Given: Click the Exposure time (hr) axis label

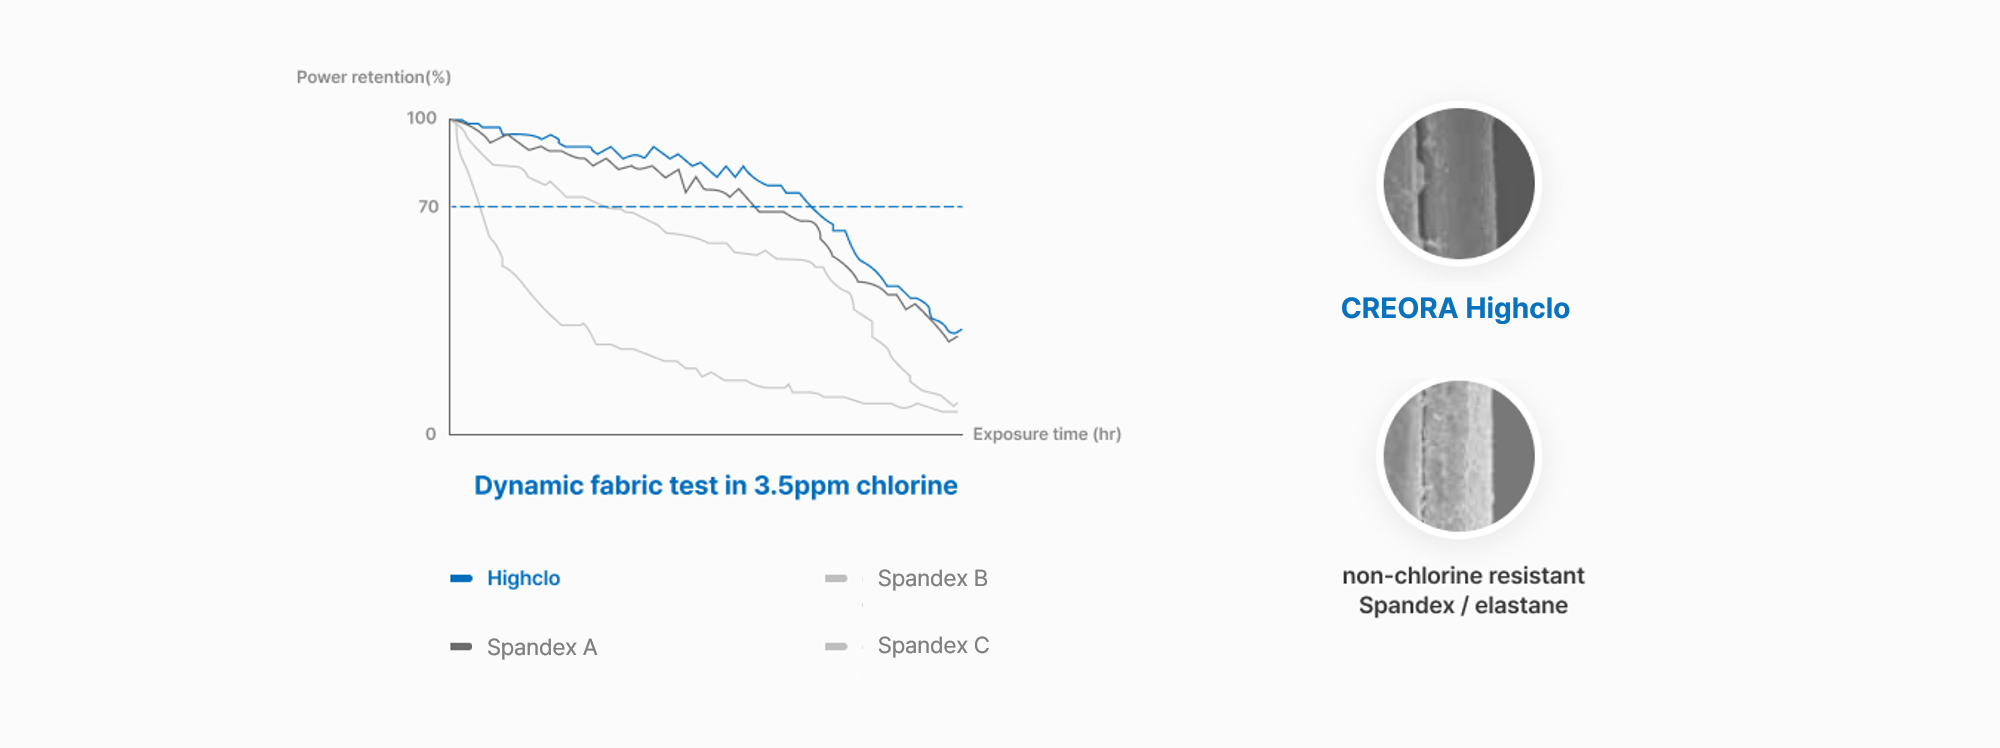Looking at the screenshot, I should (x=1047, y=434).
